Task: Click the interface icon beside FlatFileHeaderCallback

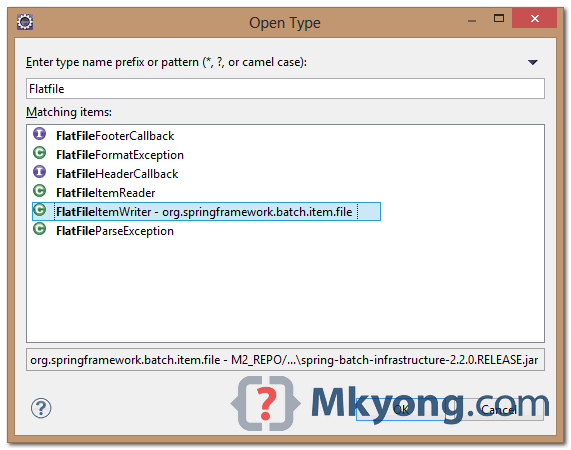Action: (x=39, y=172)
